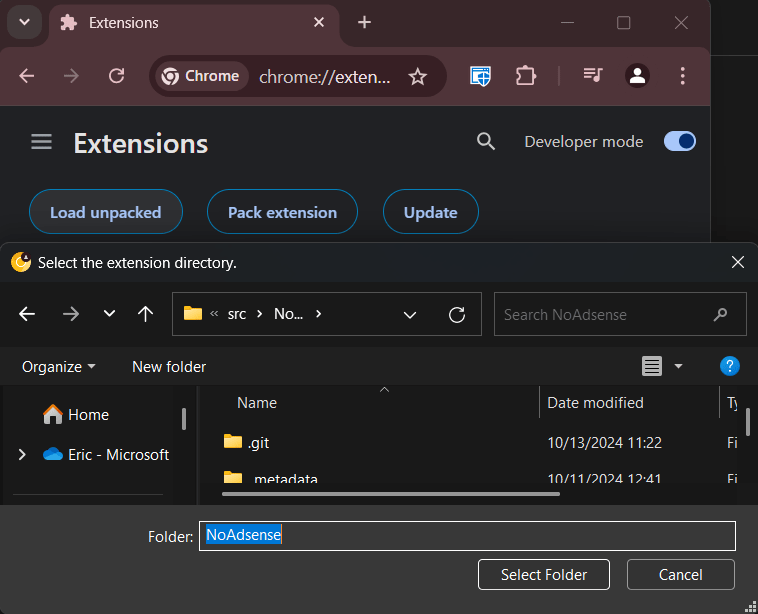The width and height of the screenshot is (758, 614).
Task: Click Select Folder button
Action: (x=544, y=574)
